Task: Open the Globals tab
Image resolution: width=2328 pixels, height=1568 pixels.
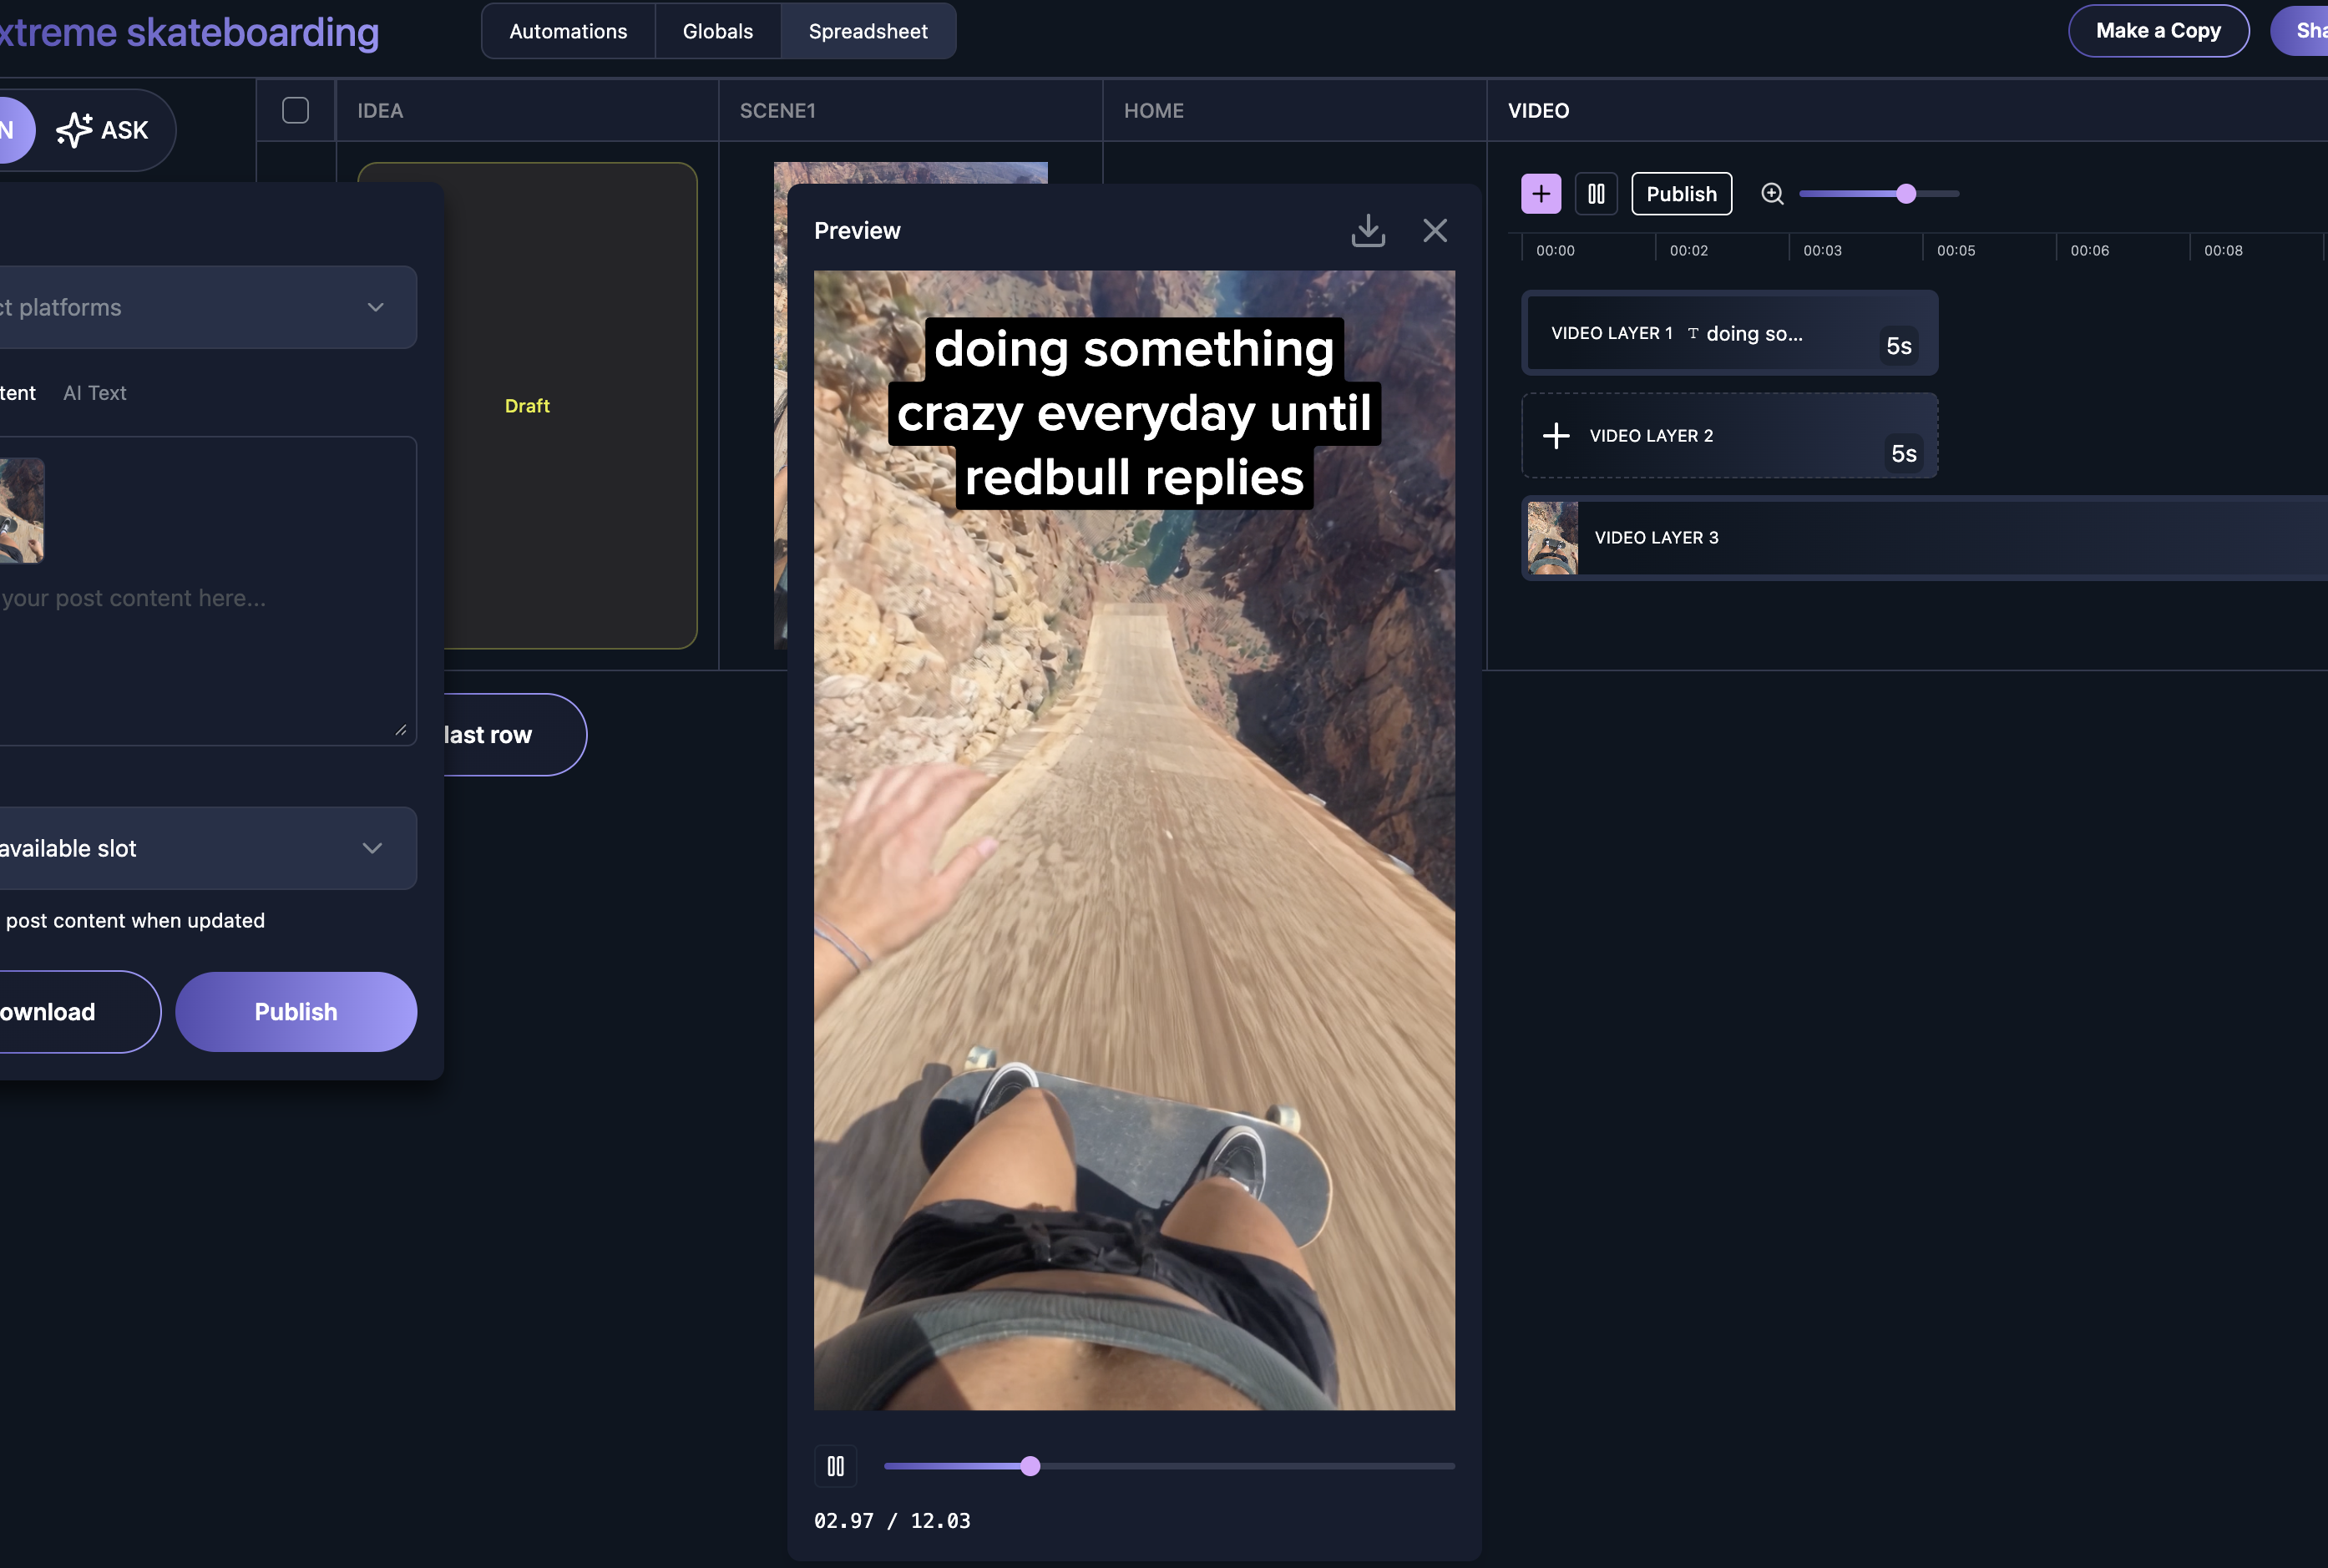Action: (x=718, y=31)
